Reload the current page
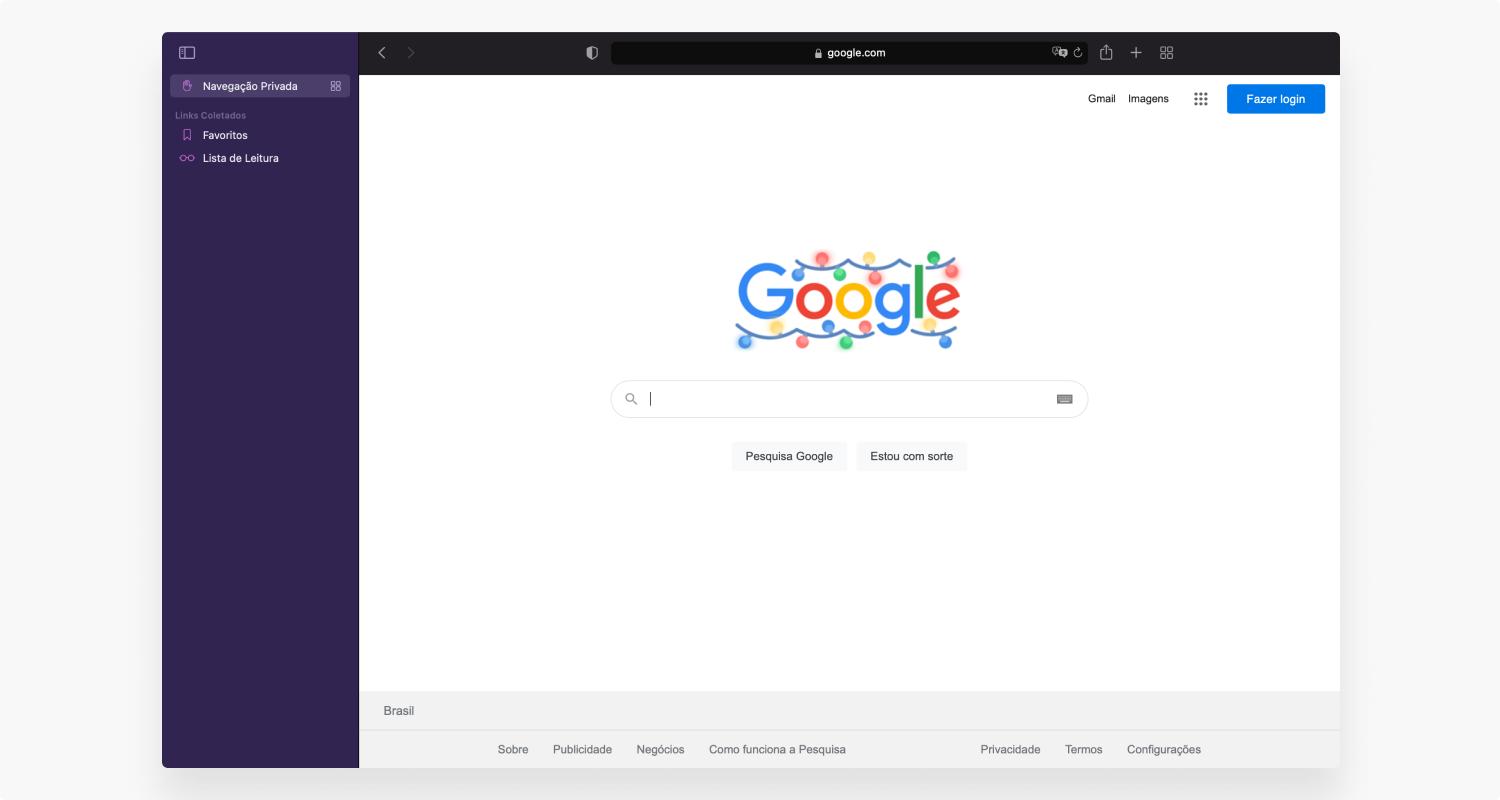The height and width of the screenshot is (800, 1500). tap(1078, 53)
